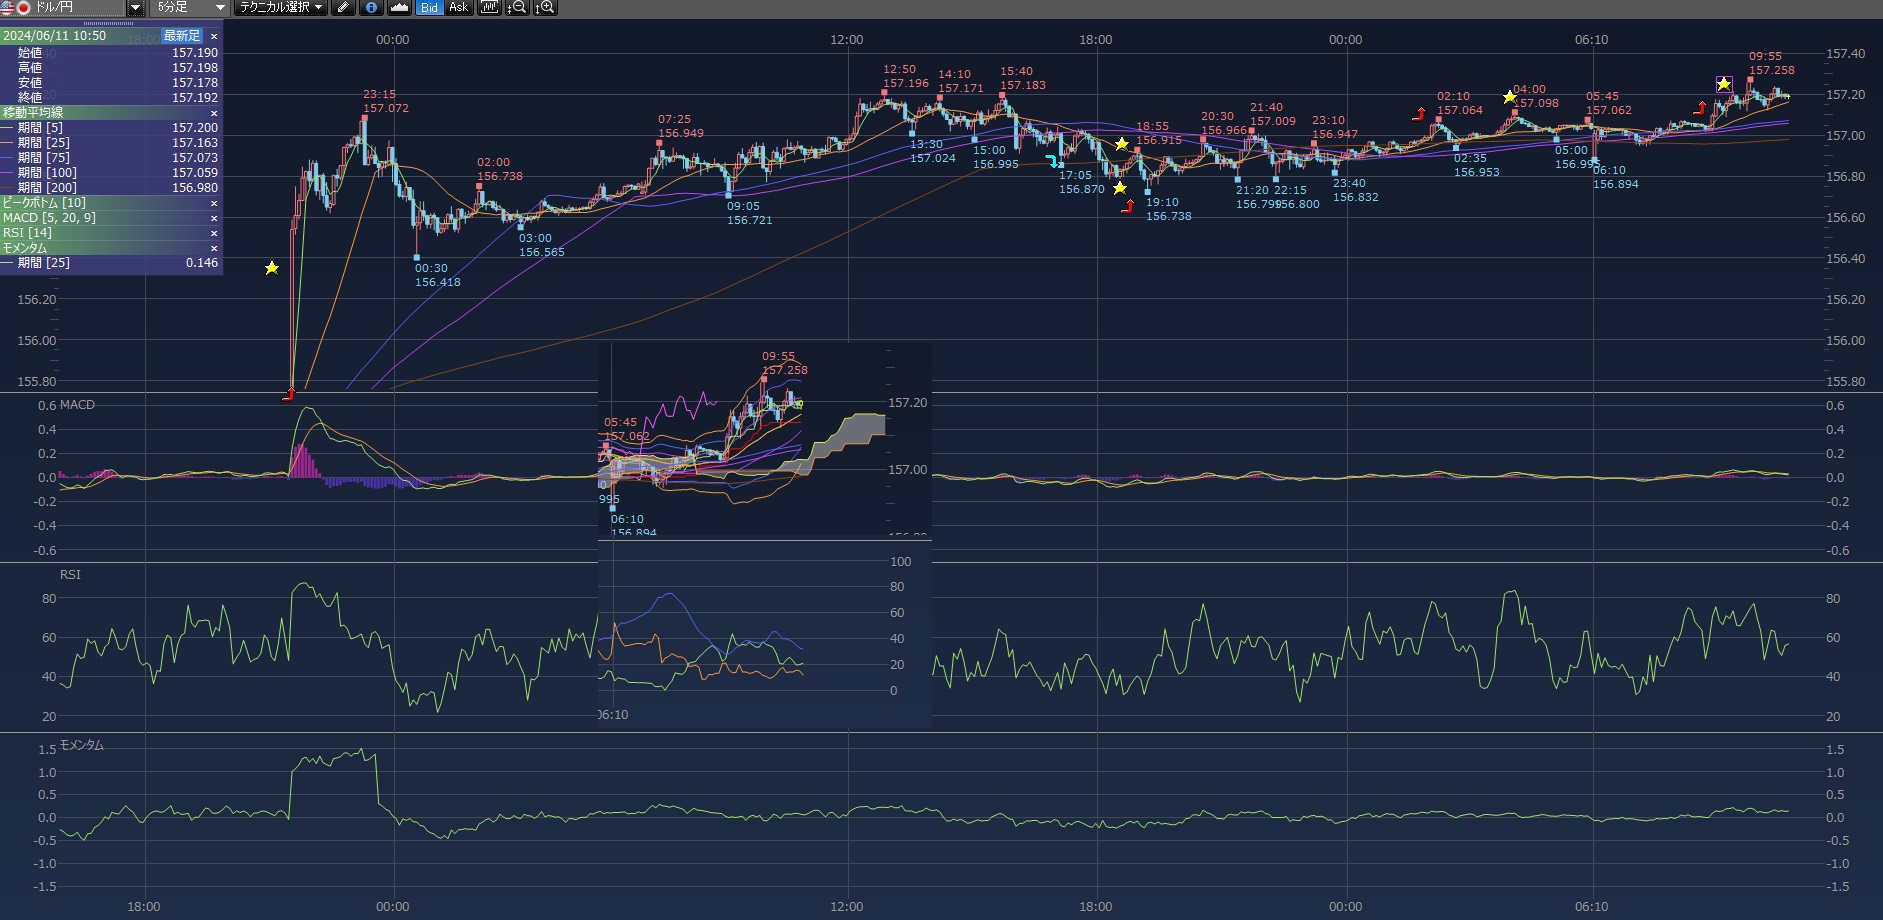Screen dimensions: 1883x920
Task: Close the moving average (移動平均線) panel
Action: pos(213,113)
